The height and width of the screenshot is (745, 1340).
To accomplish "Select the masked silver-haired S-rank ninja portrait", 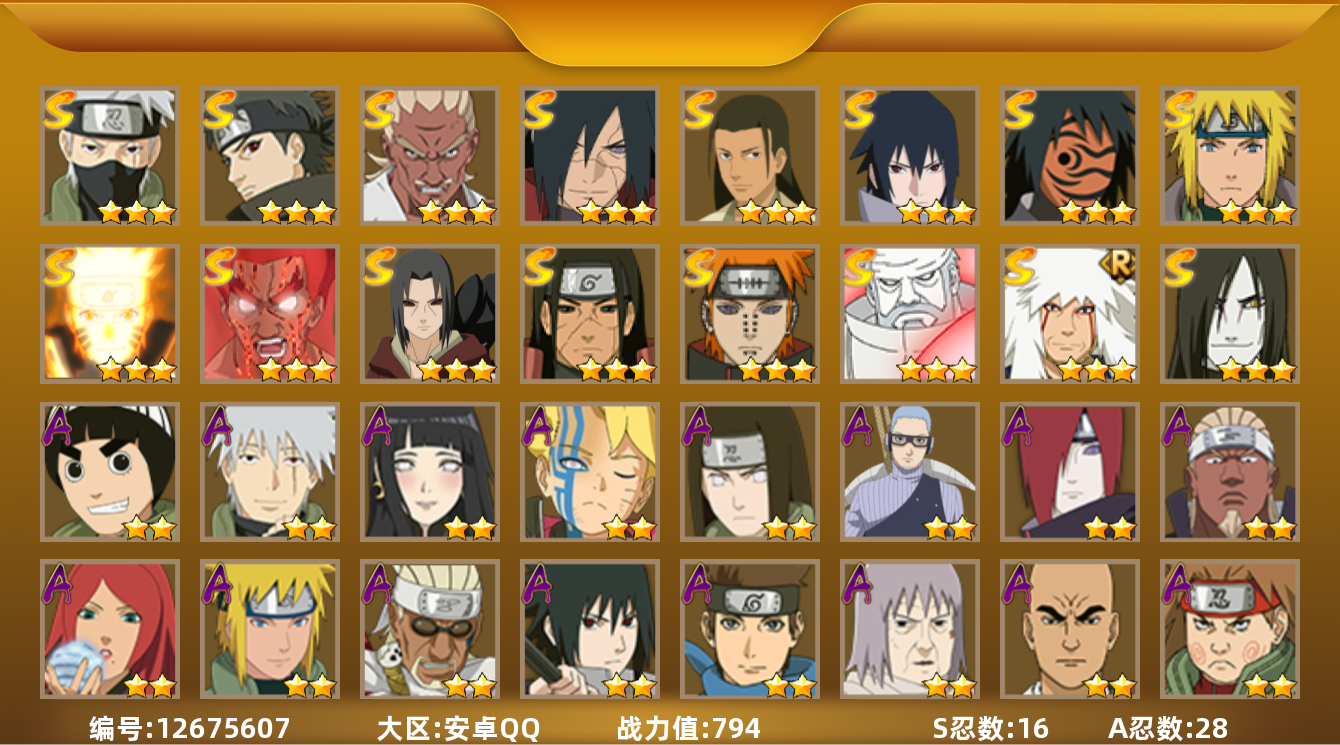I will tap(110, 155).
